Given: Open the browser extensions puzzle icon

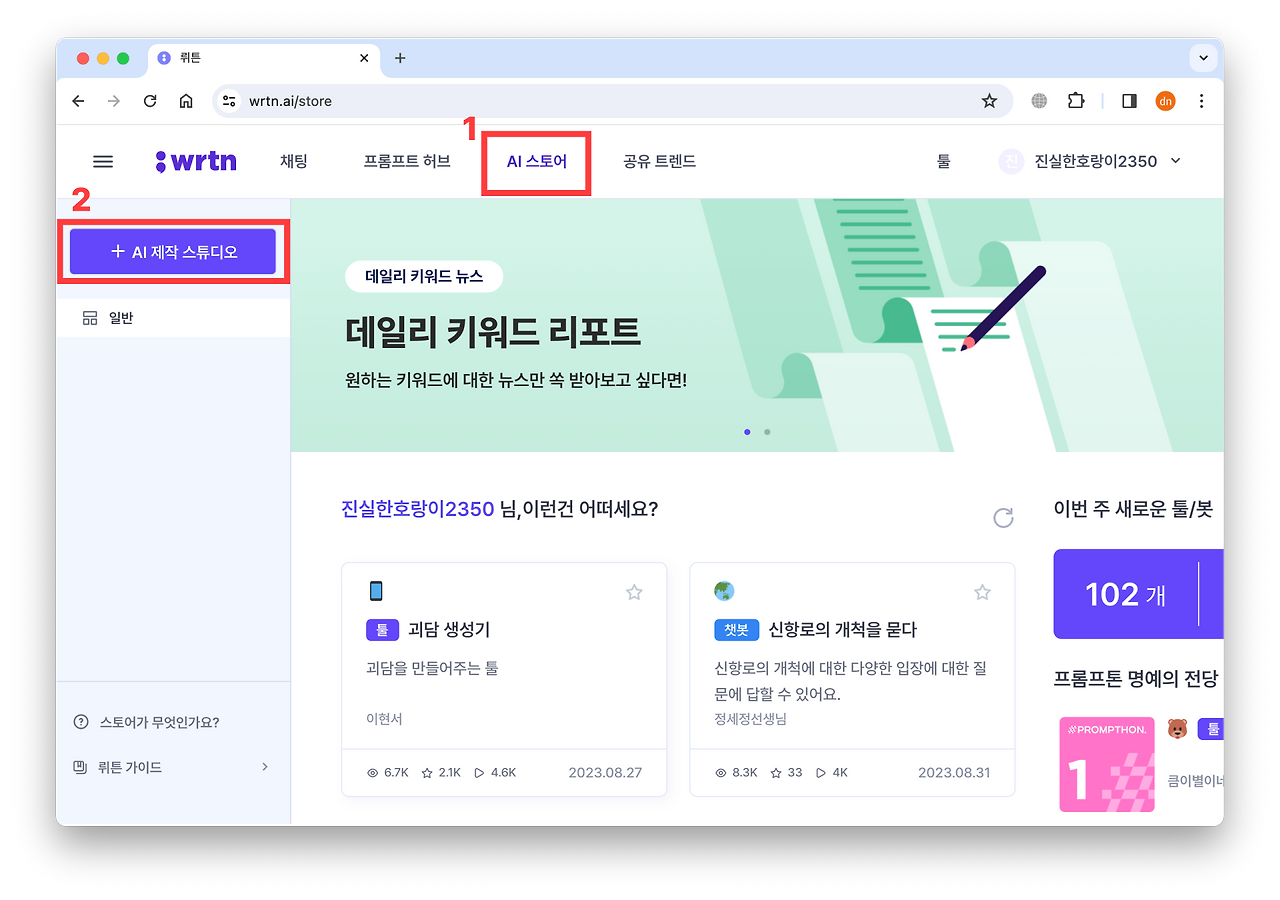Looking at the screenshot, I should (x=1076, y=101).
